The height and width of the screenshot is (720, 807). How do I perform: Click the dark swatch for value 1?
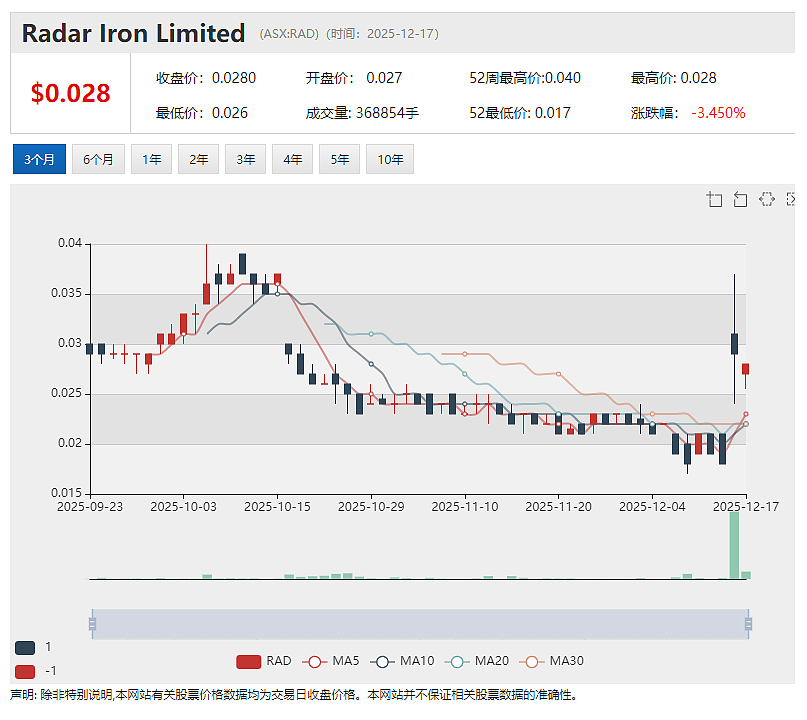(25, 647)
